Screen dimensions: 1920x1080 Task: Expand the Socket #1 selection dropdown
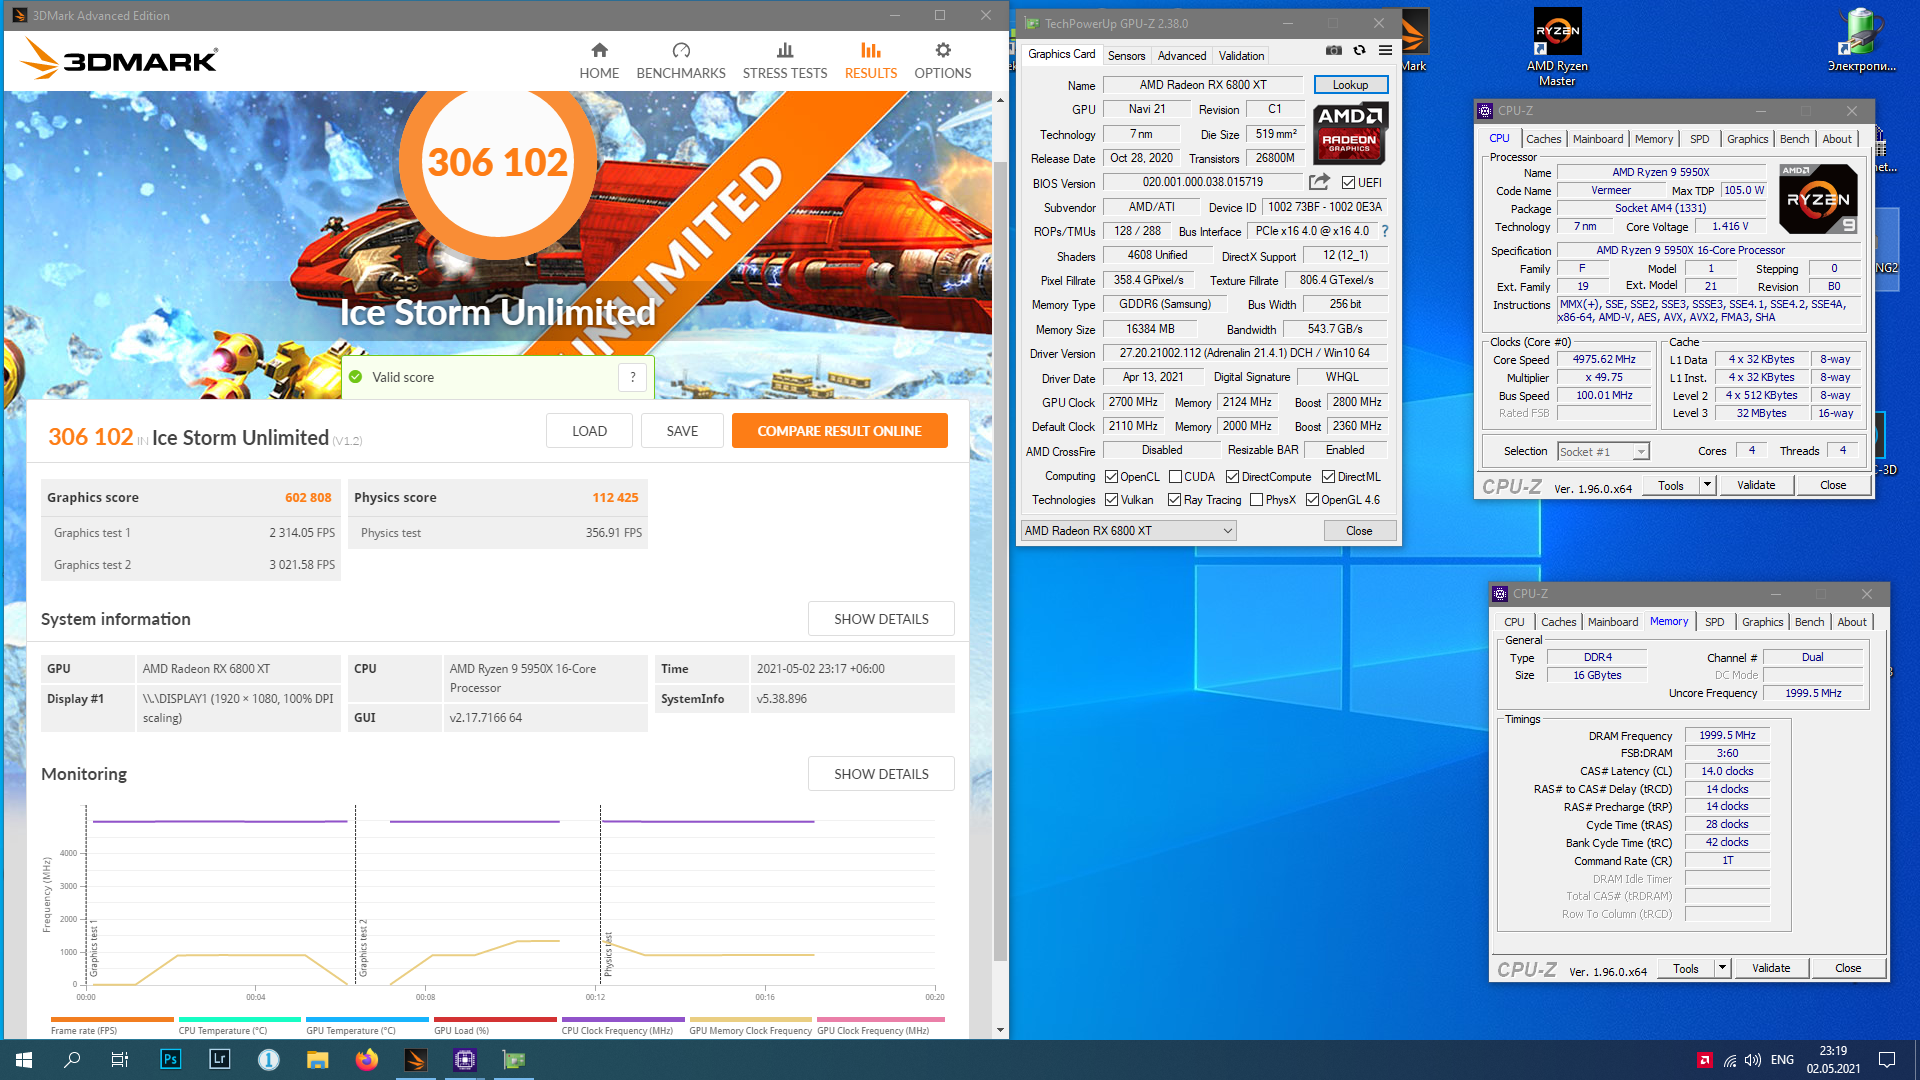[1640, 452]
